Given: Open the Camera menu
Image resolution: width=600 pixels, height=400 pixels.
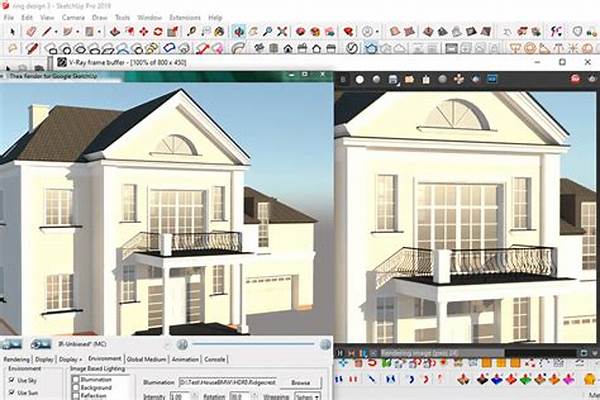Looking at the screenshot, I should [x=73, y=17].
